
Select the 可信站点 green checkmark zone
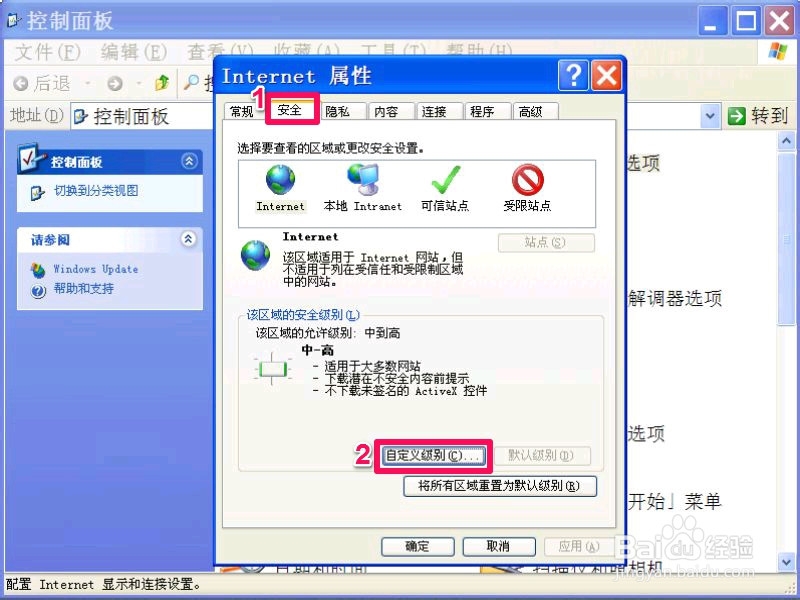445,180
